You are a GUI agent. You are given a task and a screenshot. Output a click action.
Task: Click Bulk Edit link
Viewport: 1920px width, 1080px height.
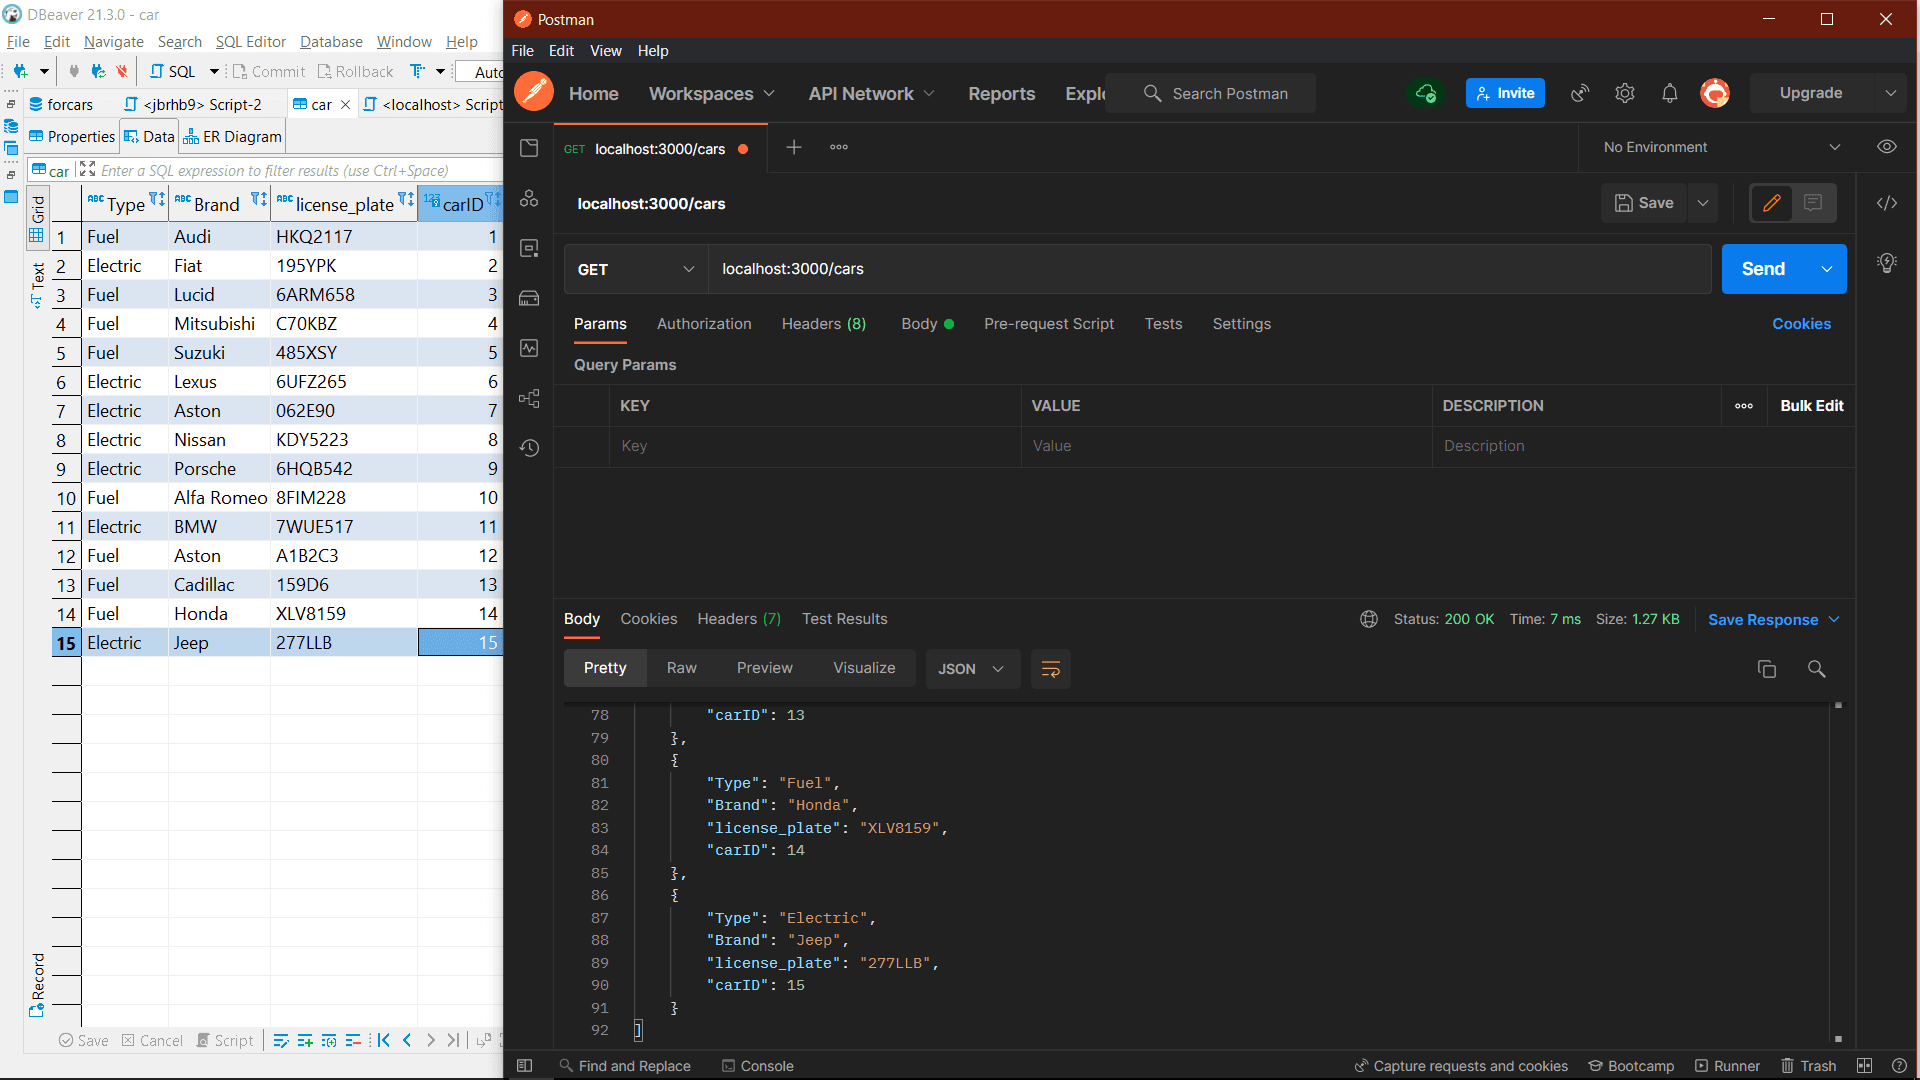[x=1812, y=406]
